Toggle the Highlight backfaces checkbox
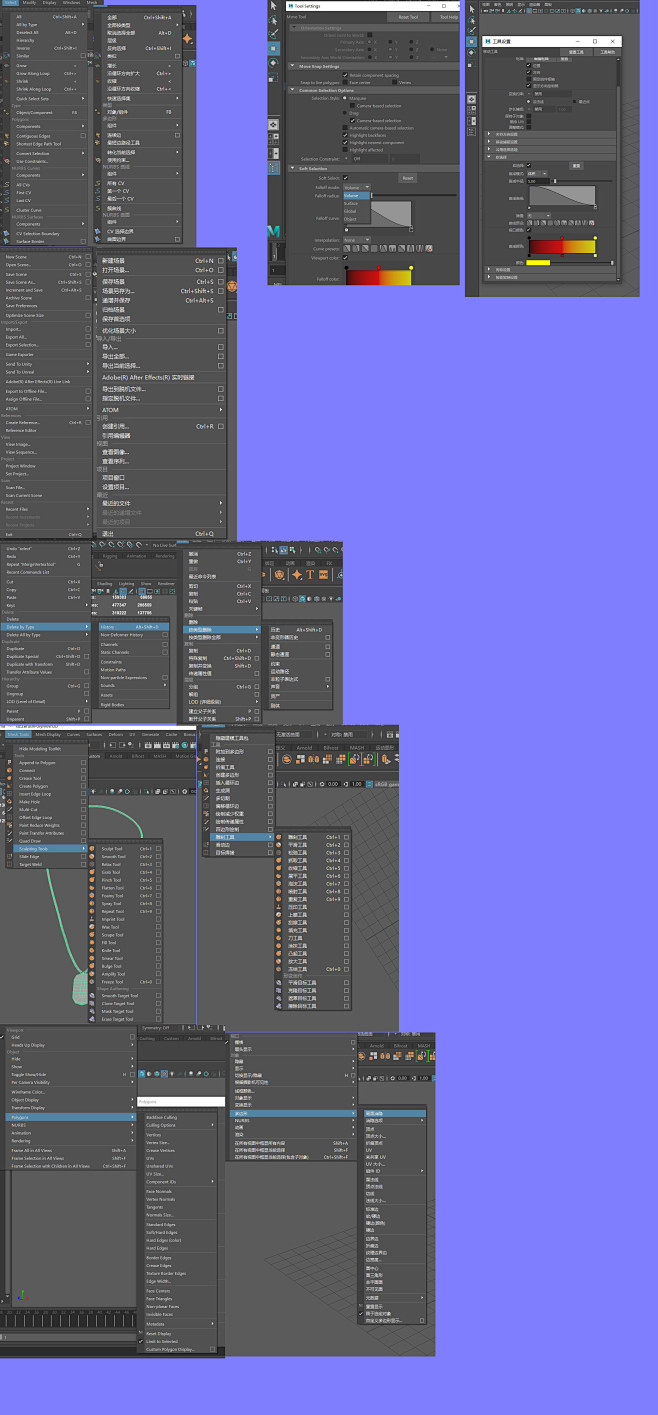The image size is (658, 1415). tap(346, 135)
